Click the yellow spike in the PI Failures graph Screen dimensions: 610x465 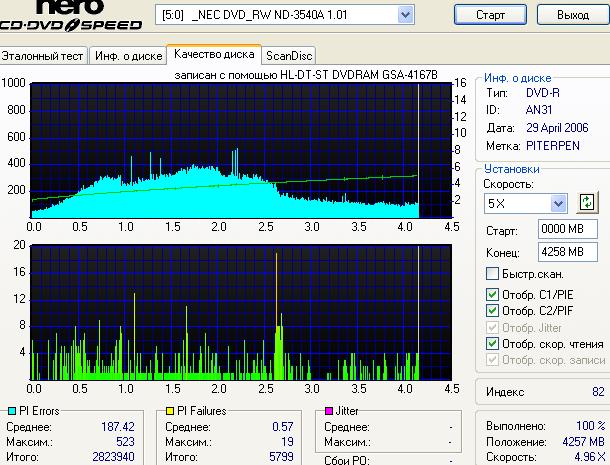coord(276,300)
